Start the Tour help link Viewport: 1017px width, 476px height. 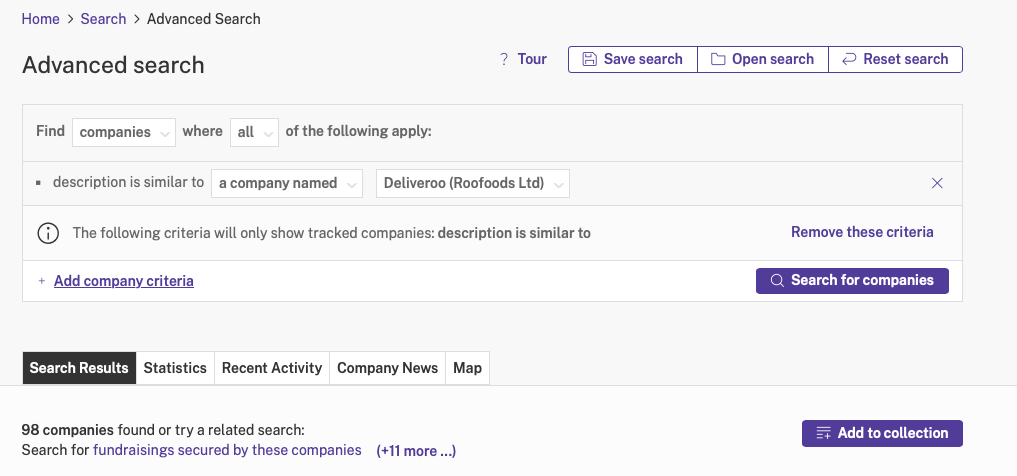point(532,59)
